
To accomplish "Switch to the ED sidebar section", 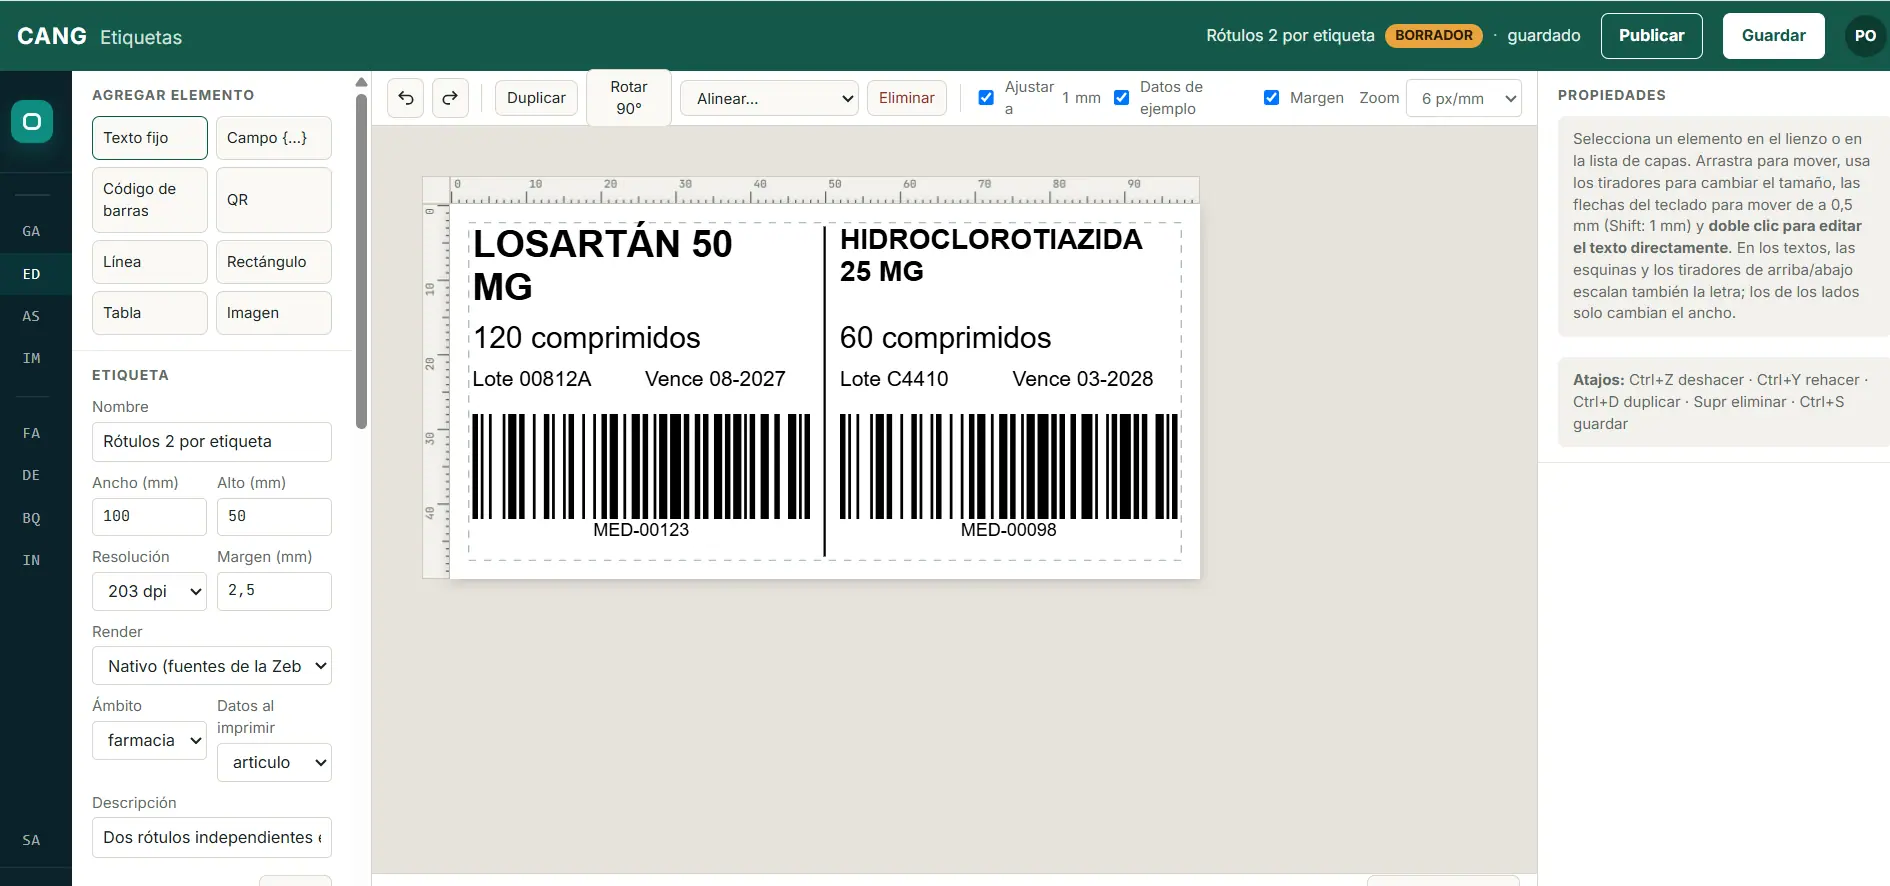I will pyautogui.click(x=32, y=274).
